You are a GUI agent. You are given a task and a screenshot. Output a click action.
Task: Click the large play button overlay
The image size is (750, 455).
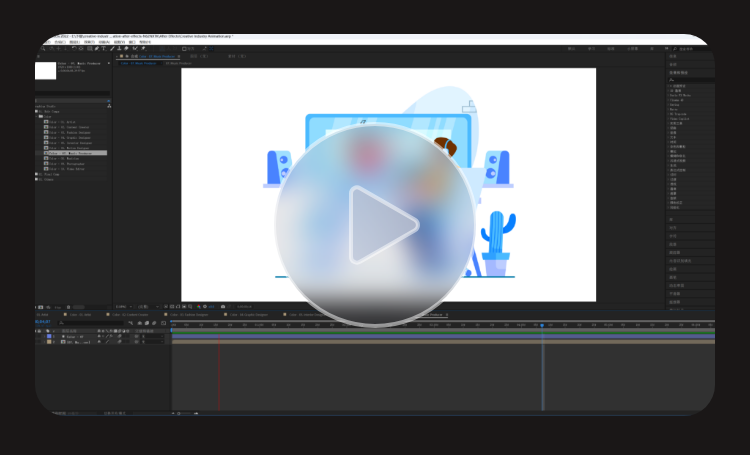(375, 224)
